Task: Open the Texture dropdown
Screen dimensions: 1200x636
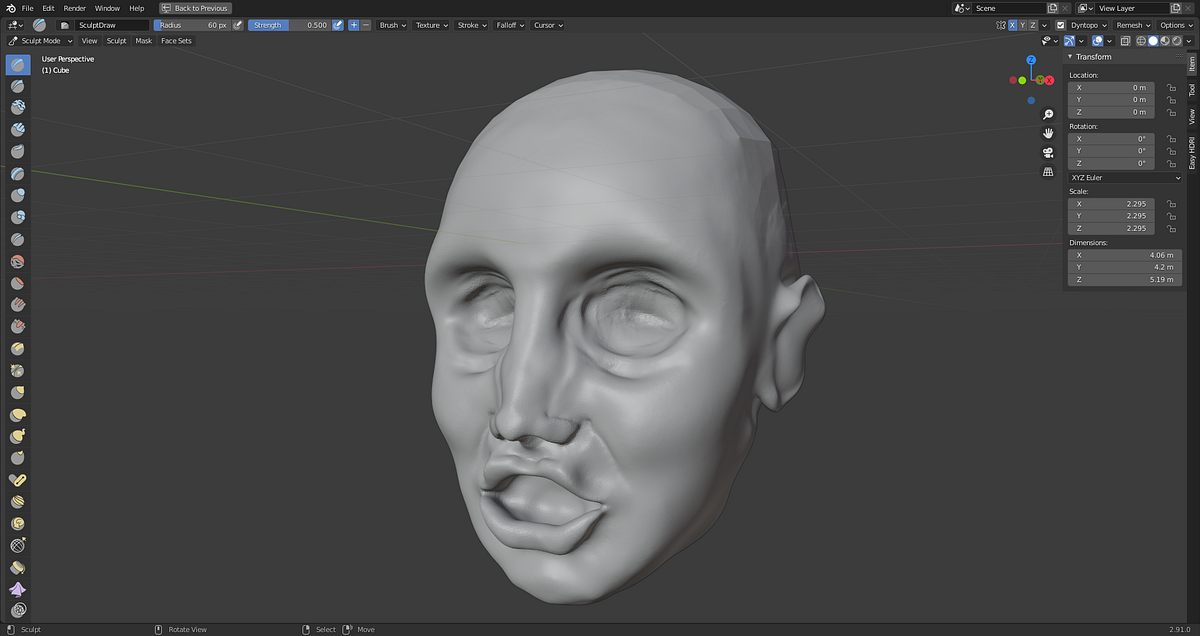Action: 431,25
